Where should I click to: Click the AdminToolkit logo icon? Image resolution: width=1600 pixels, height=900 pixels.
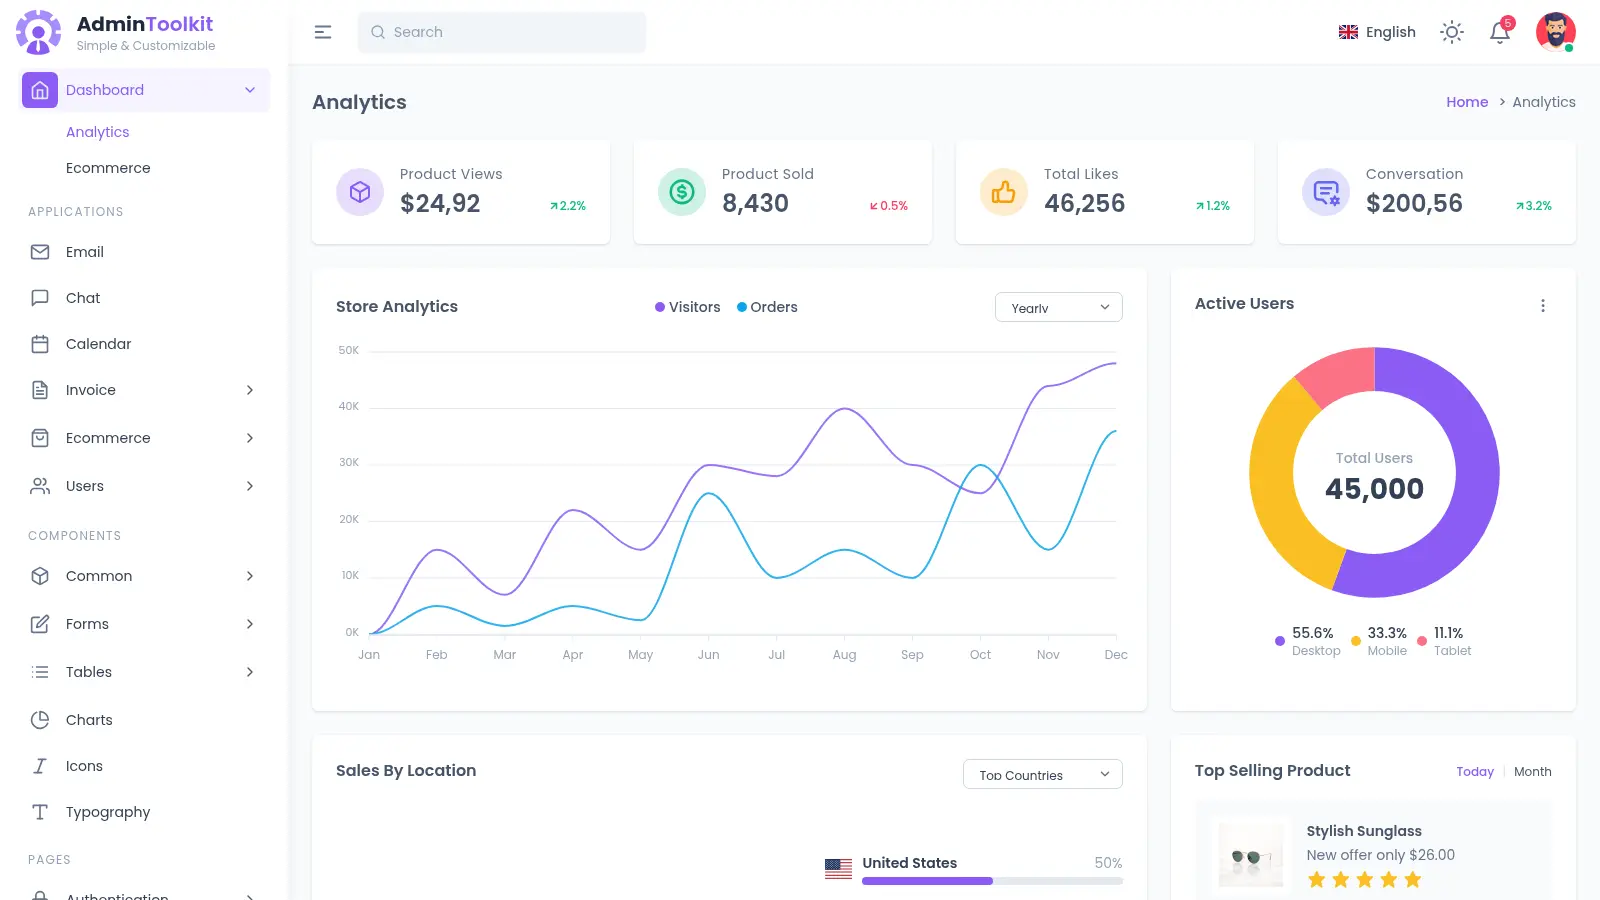(39, 32)
